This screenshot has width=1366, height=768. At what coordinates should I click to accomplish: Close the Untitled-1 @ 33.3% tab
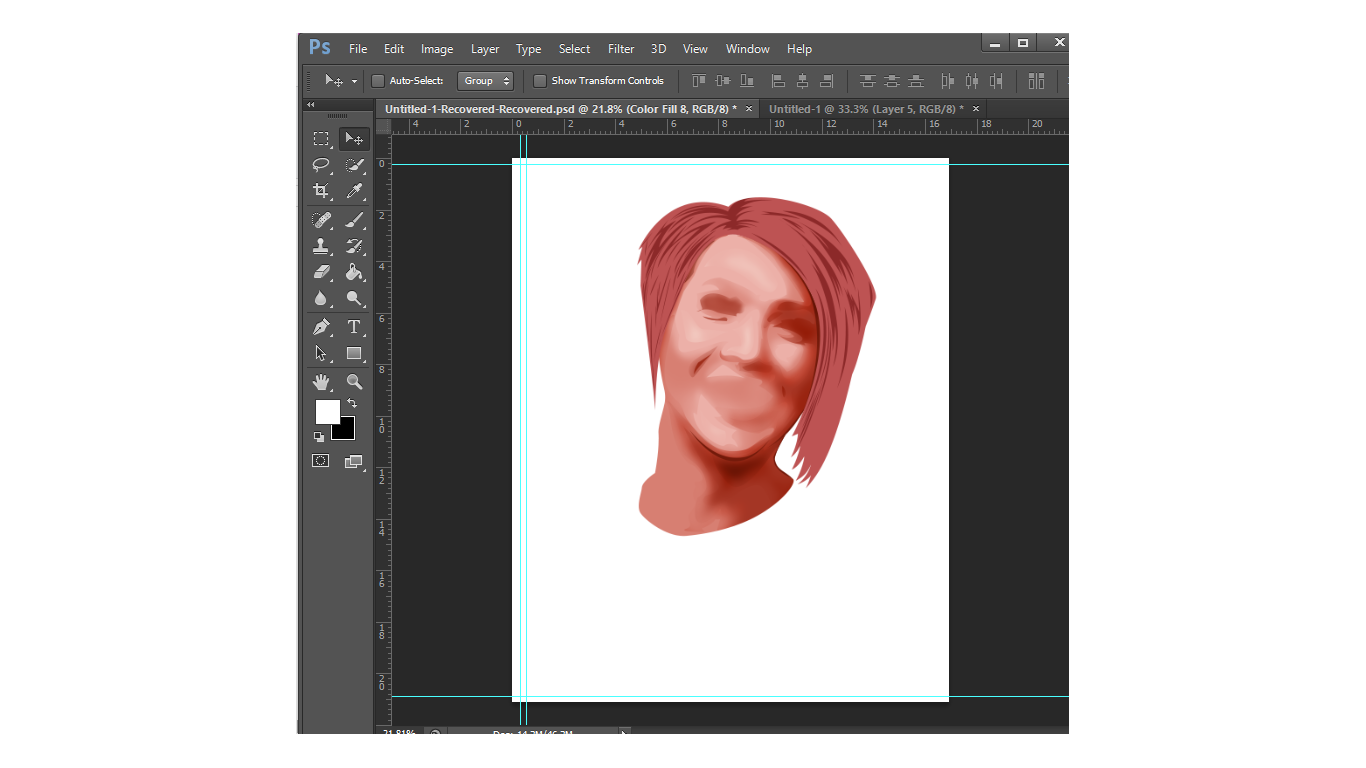(x=976, y=109)
